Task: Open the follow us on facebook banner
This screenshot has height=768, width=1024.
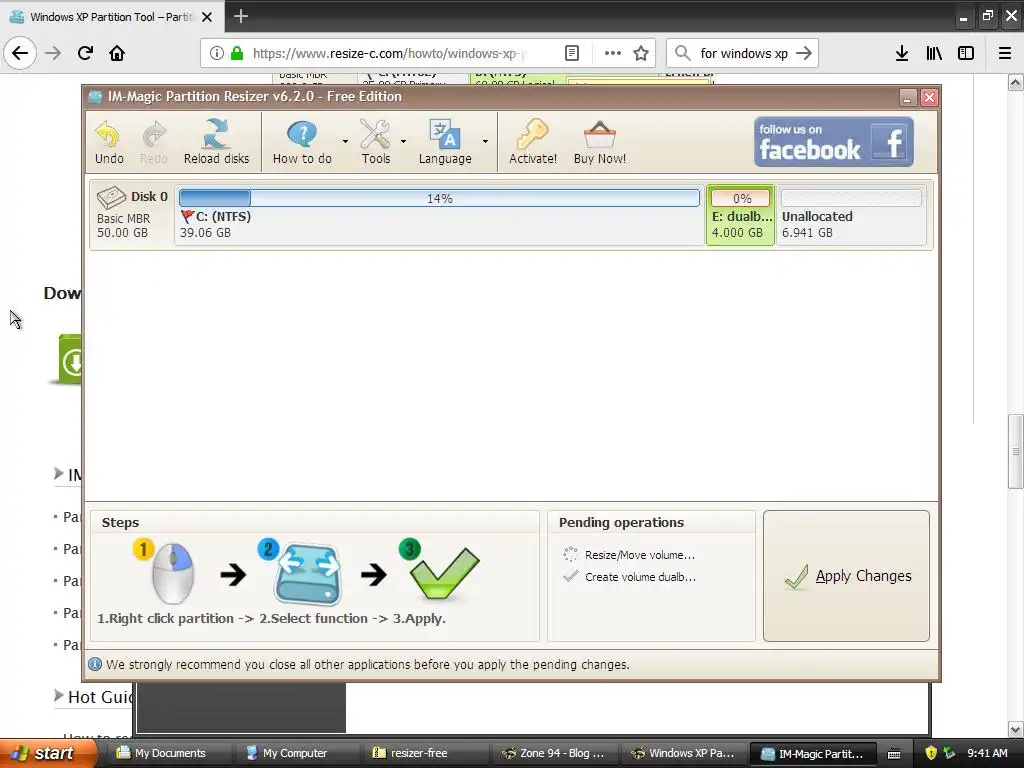Action: click(833, 142)
